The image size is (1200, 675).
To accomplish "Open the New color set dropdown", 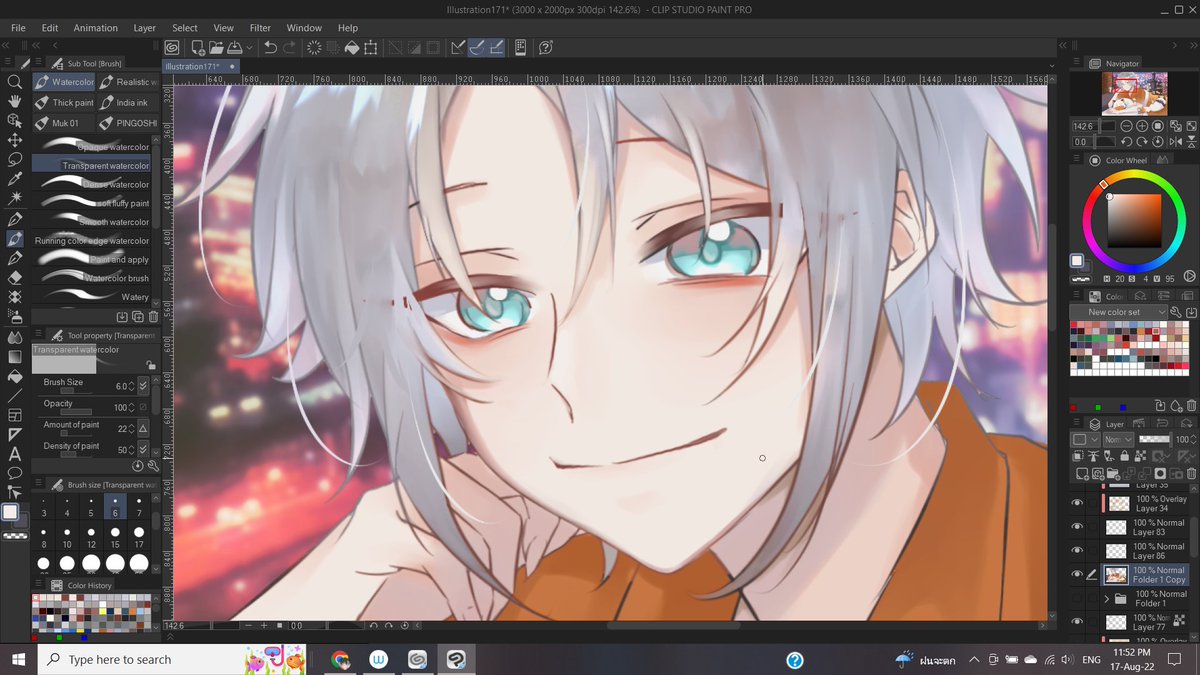I will pyautogui.click(x=1119, y=312).
